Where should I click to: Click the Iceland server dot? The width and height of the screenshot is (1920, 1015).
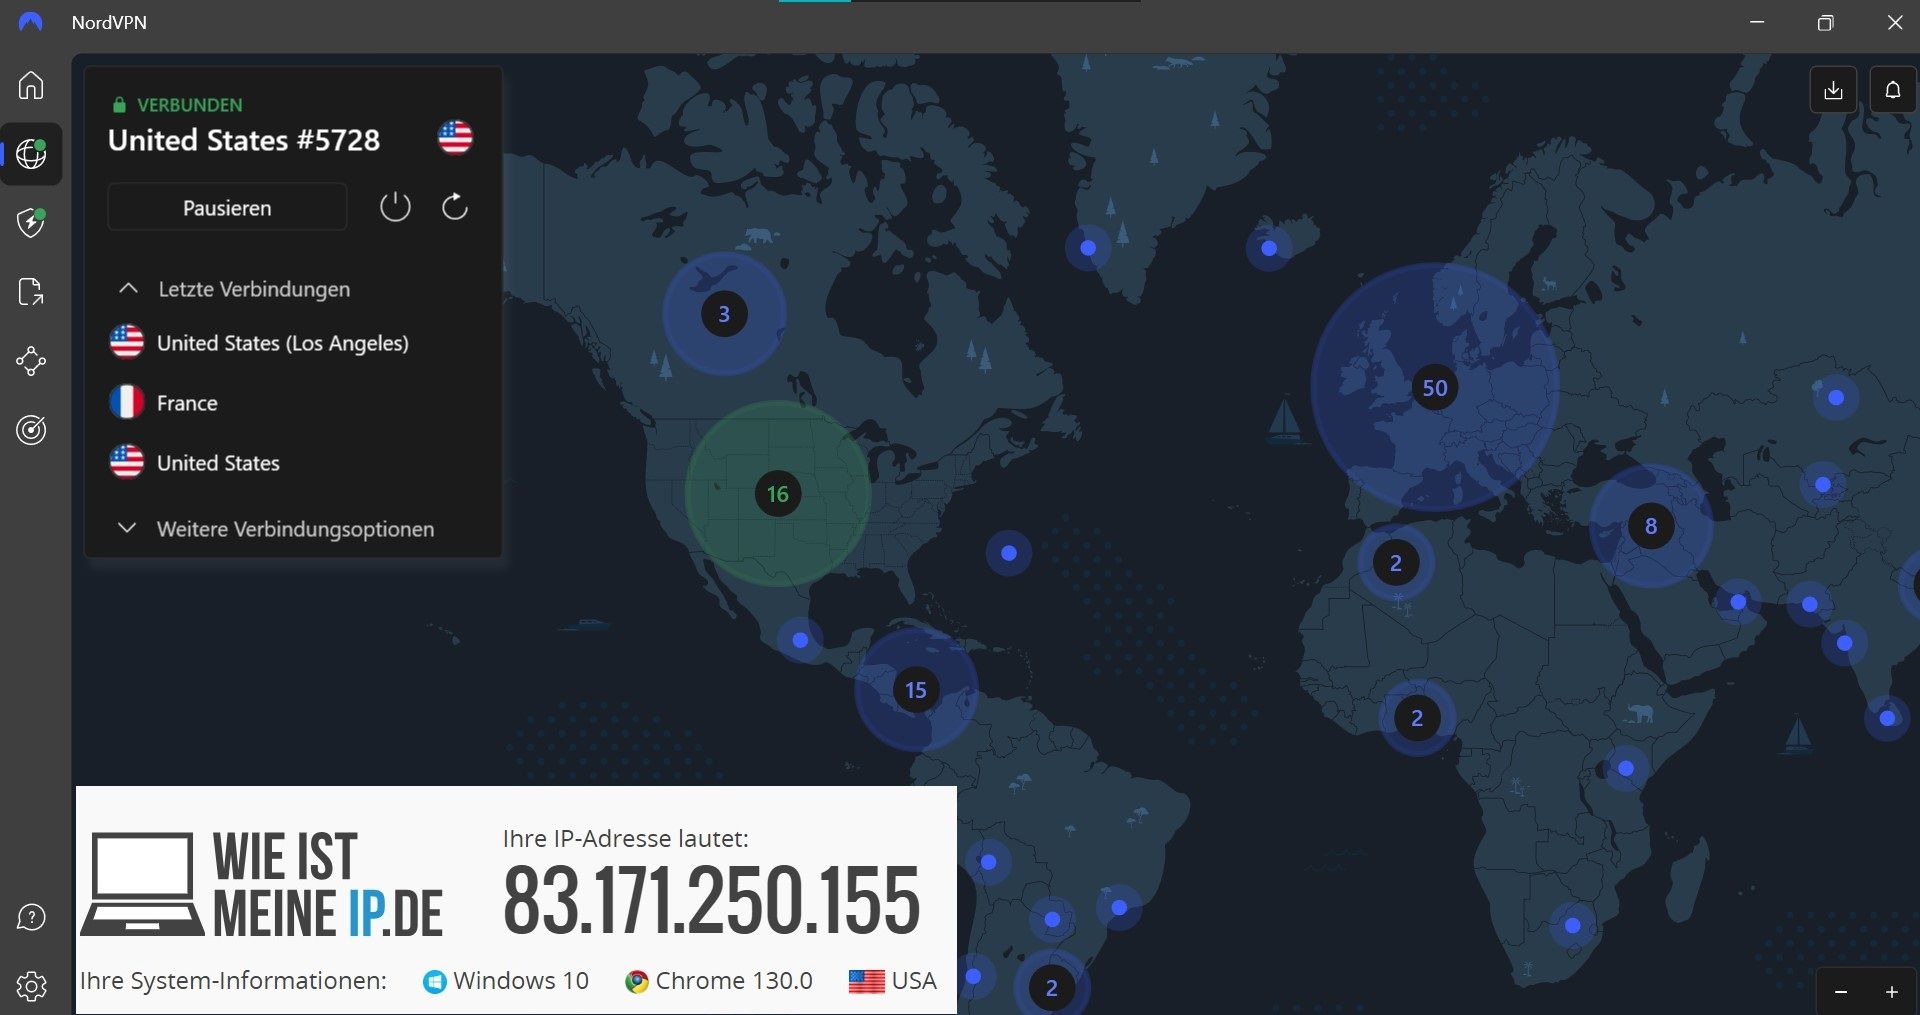(x=1269, y=248)
